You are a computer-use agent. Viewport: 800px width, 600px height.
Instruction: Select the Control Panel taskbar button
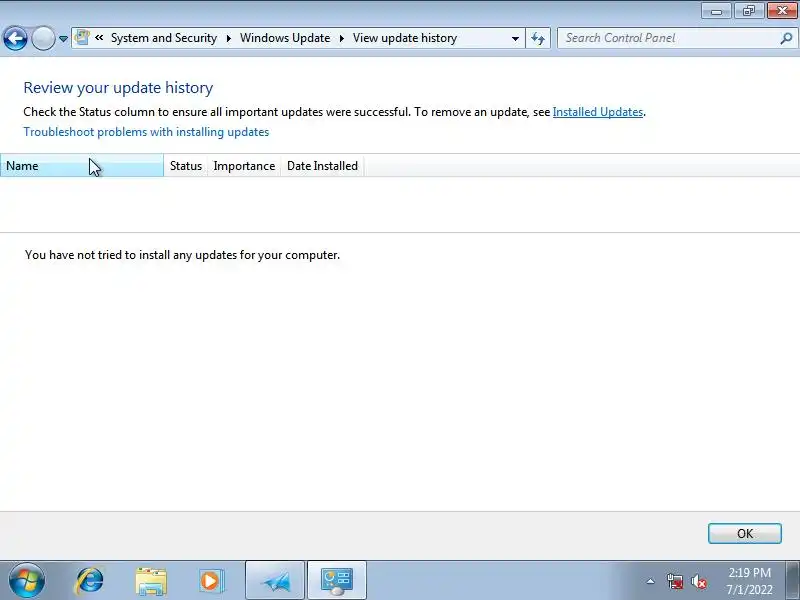click(x=337, y=581)
